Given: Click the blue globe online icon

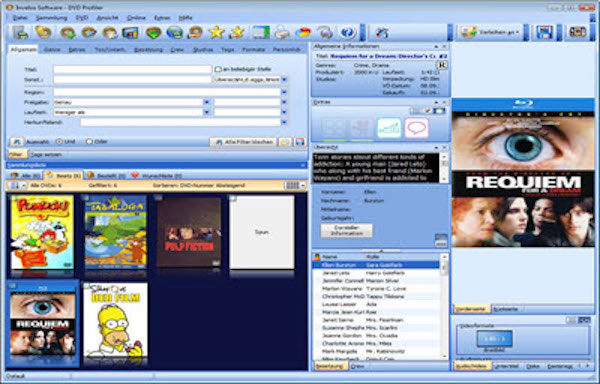Looking at the screenshot, I should coord(174,33).
